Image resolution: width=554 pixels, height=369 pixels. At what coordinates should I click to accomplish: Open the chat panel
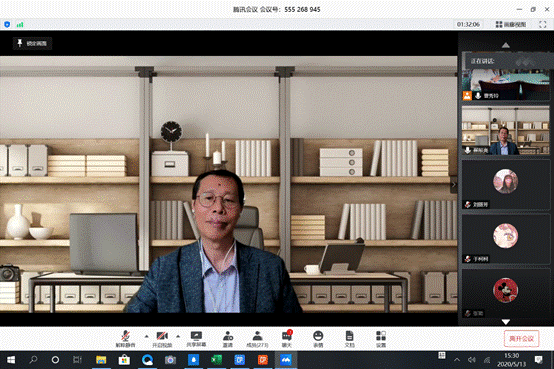(x=287, y=339)
